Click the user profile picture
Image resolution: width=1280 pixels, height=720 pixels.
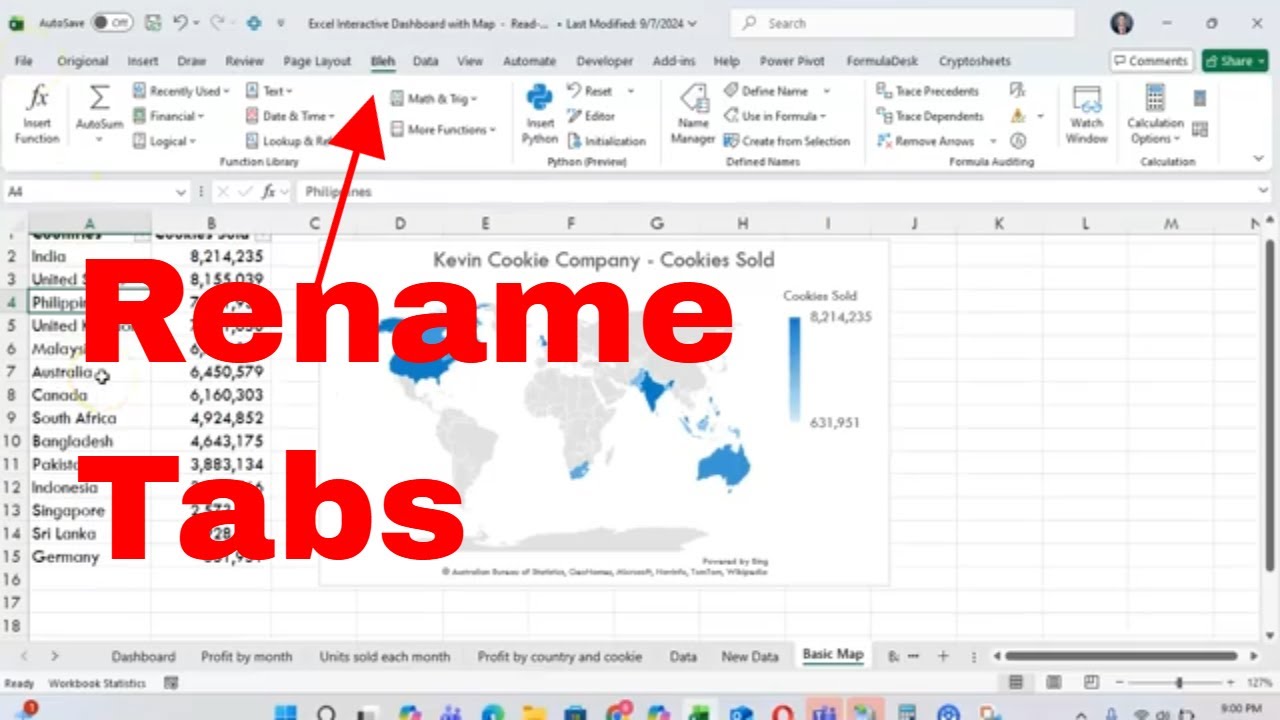point(1122,23)
